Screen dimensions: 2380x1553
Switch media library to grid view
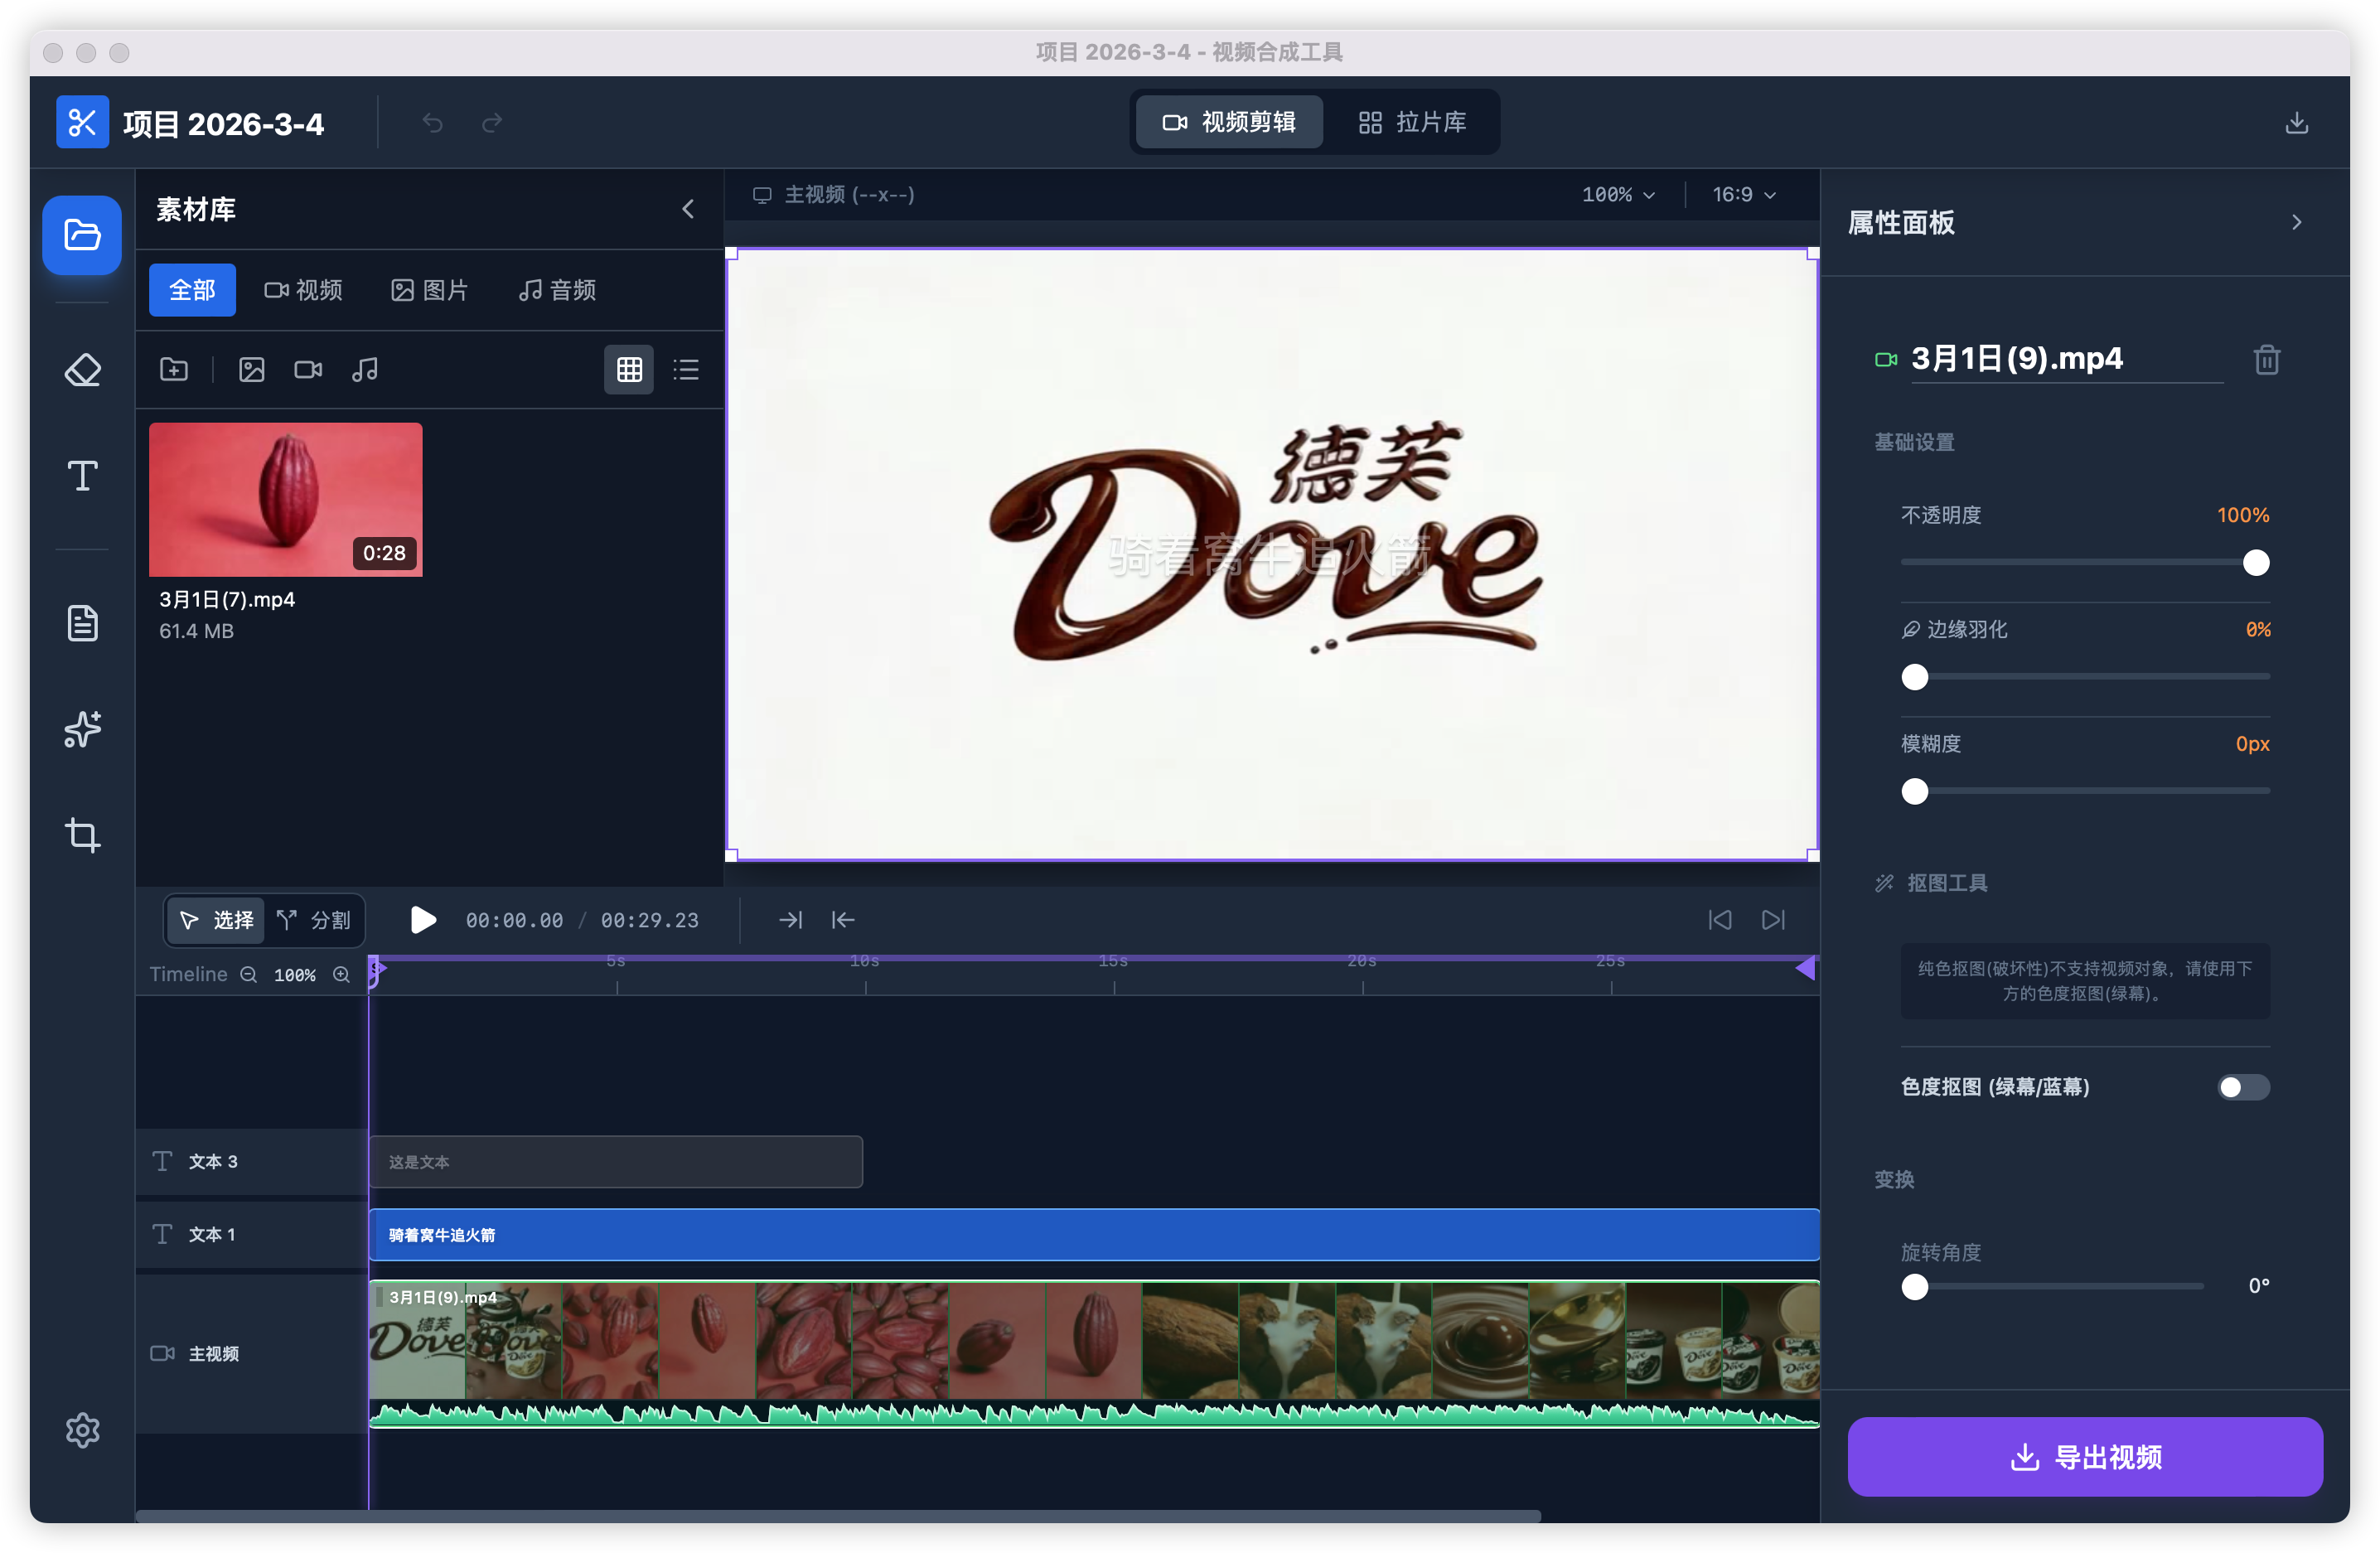629,370
